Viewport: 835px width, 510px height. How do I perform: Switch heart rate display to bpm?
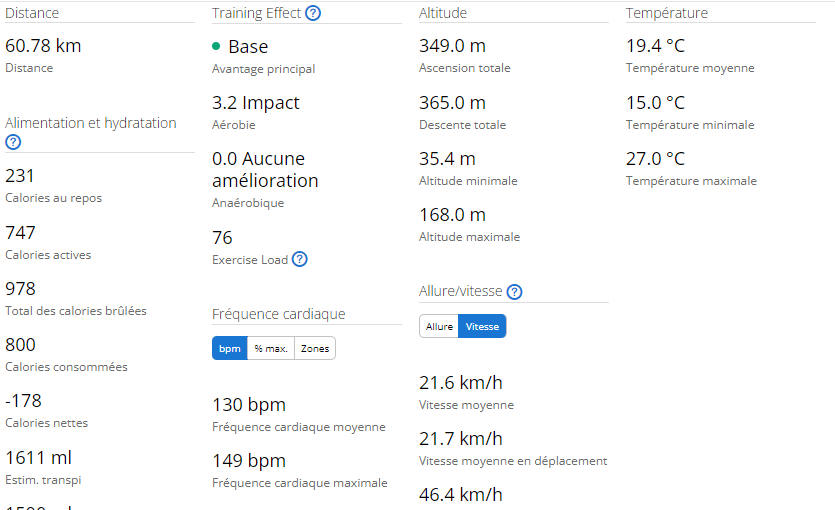point(229,348)
